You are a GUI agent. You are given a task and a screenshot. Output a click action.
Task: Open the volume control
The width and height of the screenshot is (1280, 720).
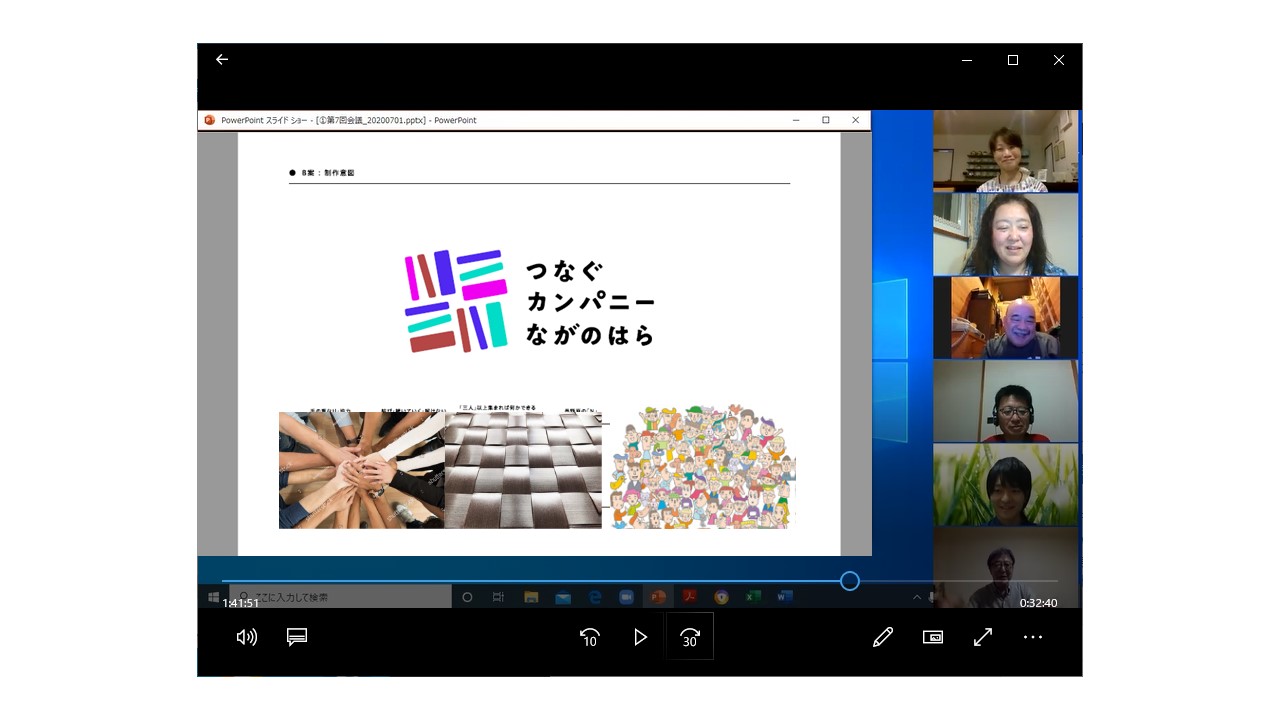[246, 637]
